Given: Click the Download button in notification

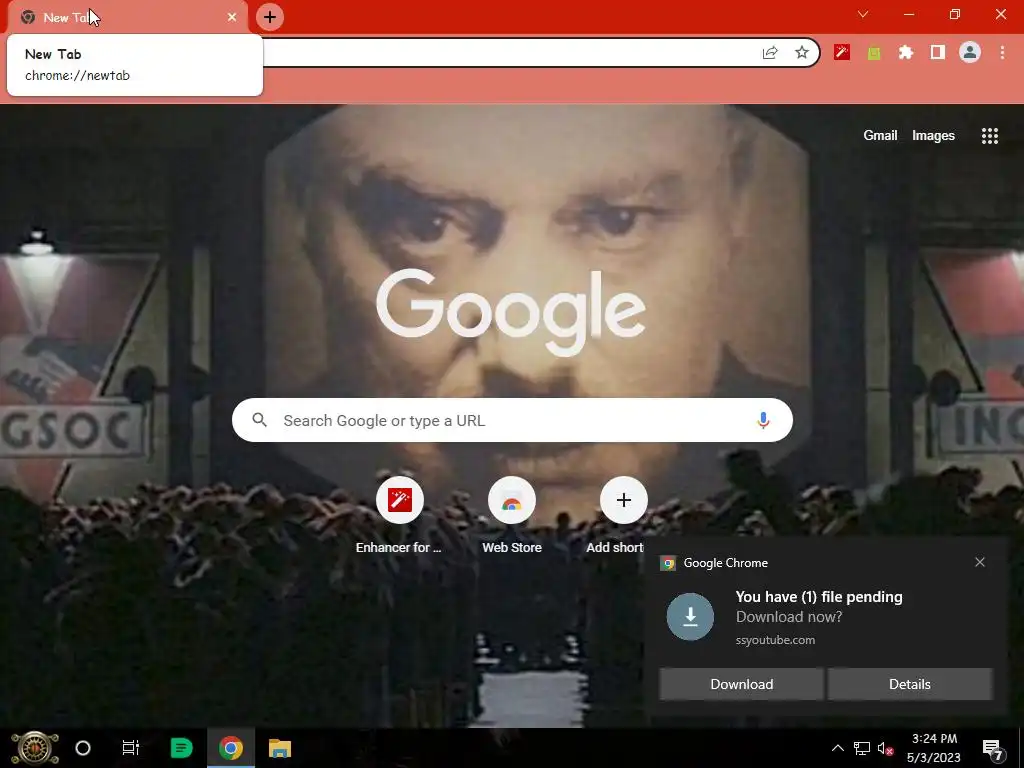Looking at the screenshot, I should coord(741,684).
